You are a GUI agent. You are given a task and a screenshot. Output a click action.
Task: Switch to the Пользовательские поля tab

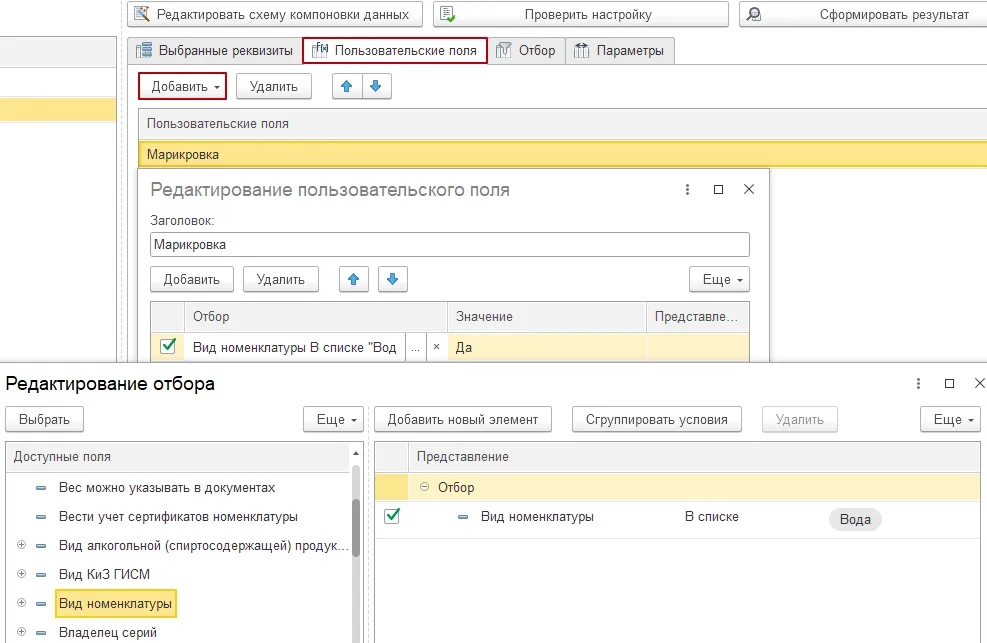(395, 50)
